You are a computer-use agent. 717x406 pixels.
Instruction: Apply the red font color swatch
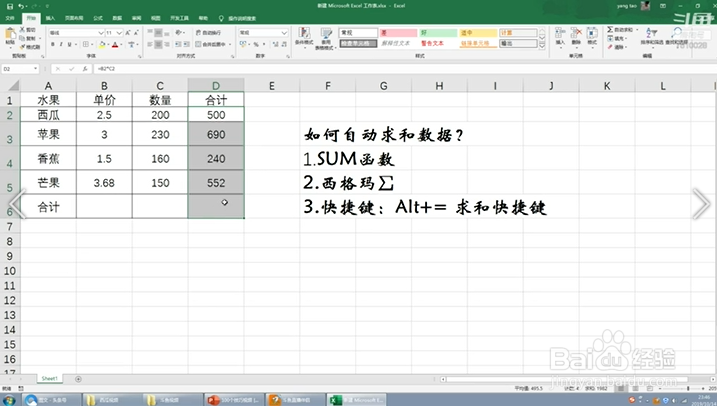[x=115, y=44]
